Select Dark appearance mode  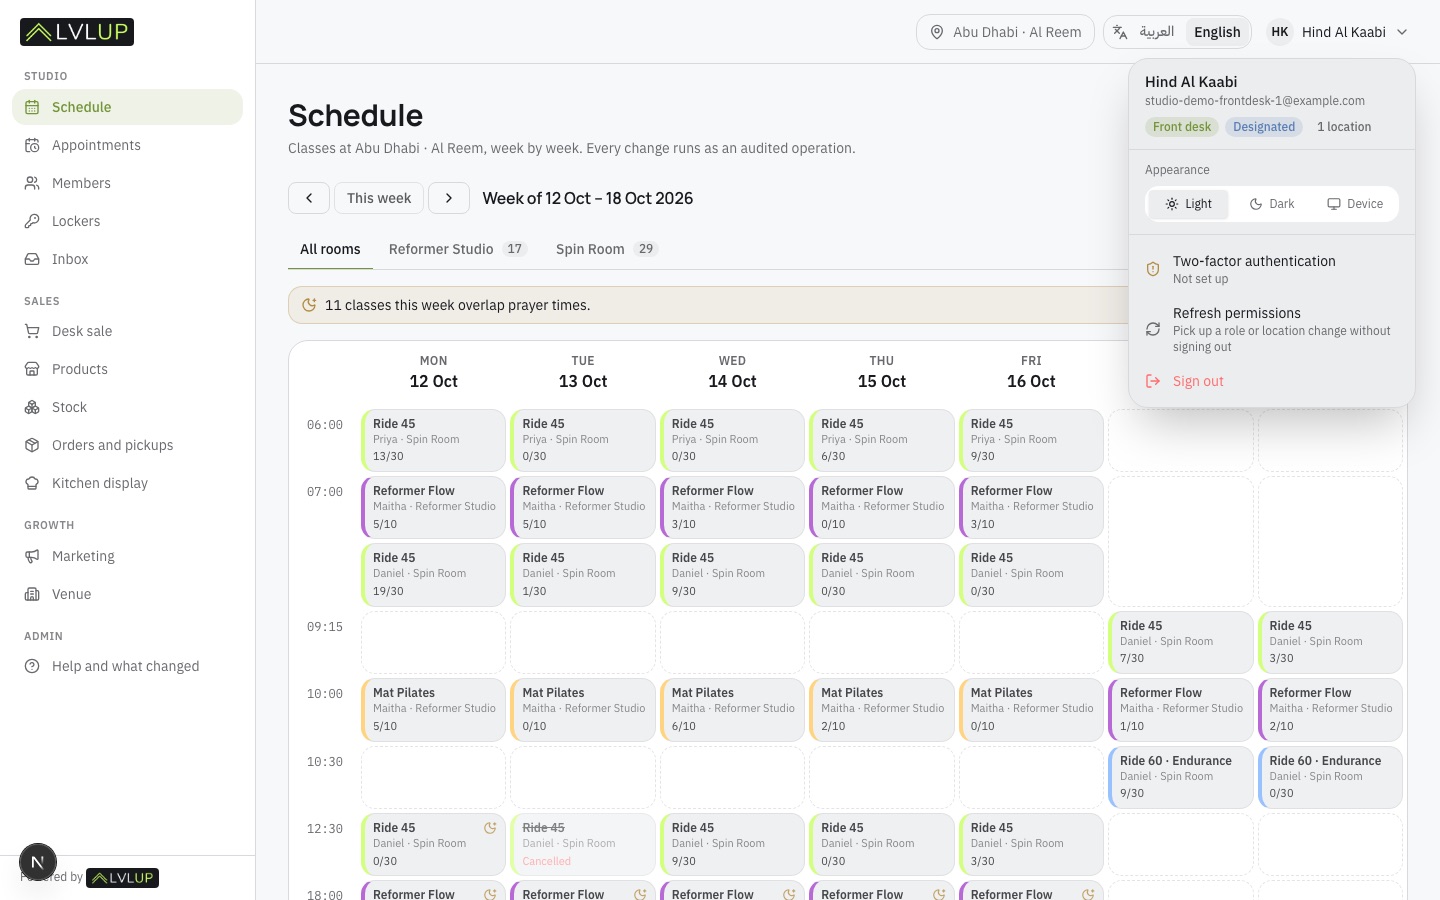click(1271, 204)
